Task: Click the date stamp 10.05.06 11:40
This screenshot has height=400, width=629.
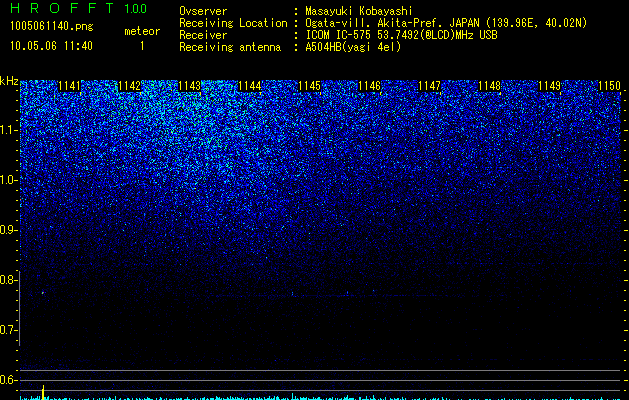Action: tap(51, 46)
